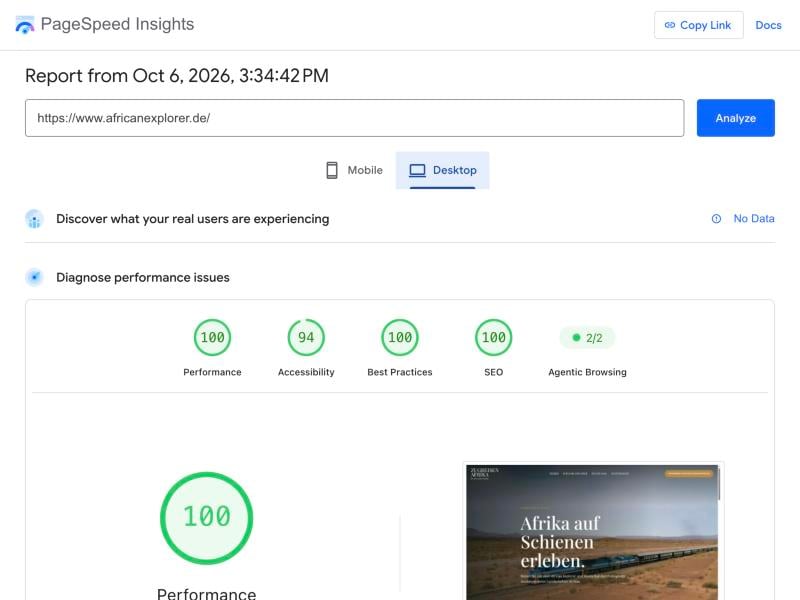Switch to the Mobile tab
This screenshot has height=600, width=800.
(x=354, y=170)
